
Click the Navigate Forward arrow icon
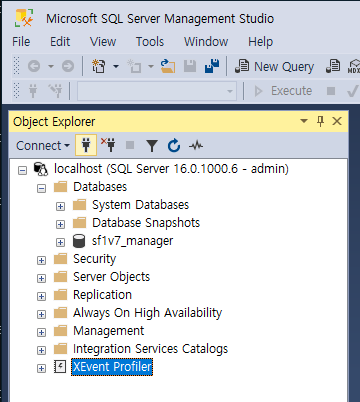pos(68,66)
